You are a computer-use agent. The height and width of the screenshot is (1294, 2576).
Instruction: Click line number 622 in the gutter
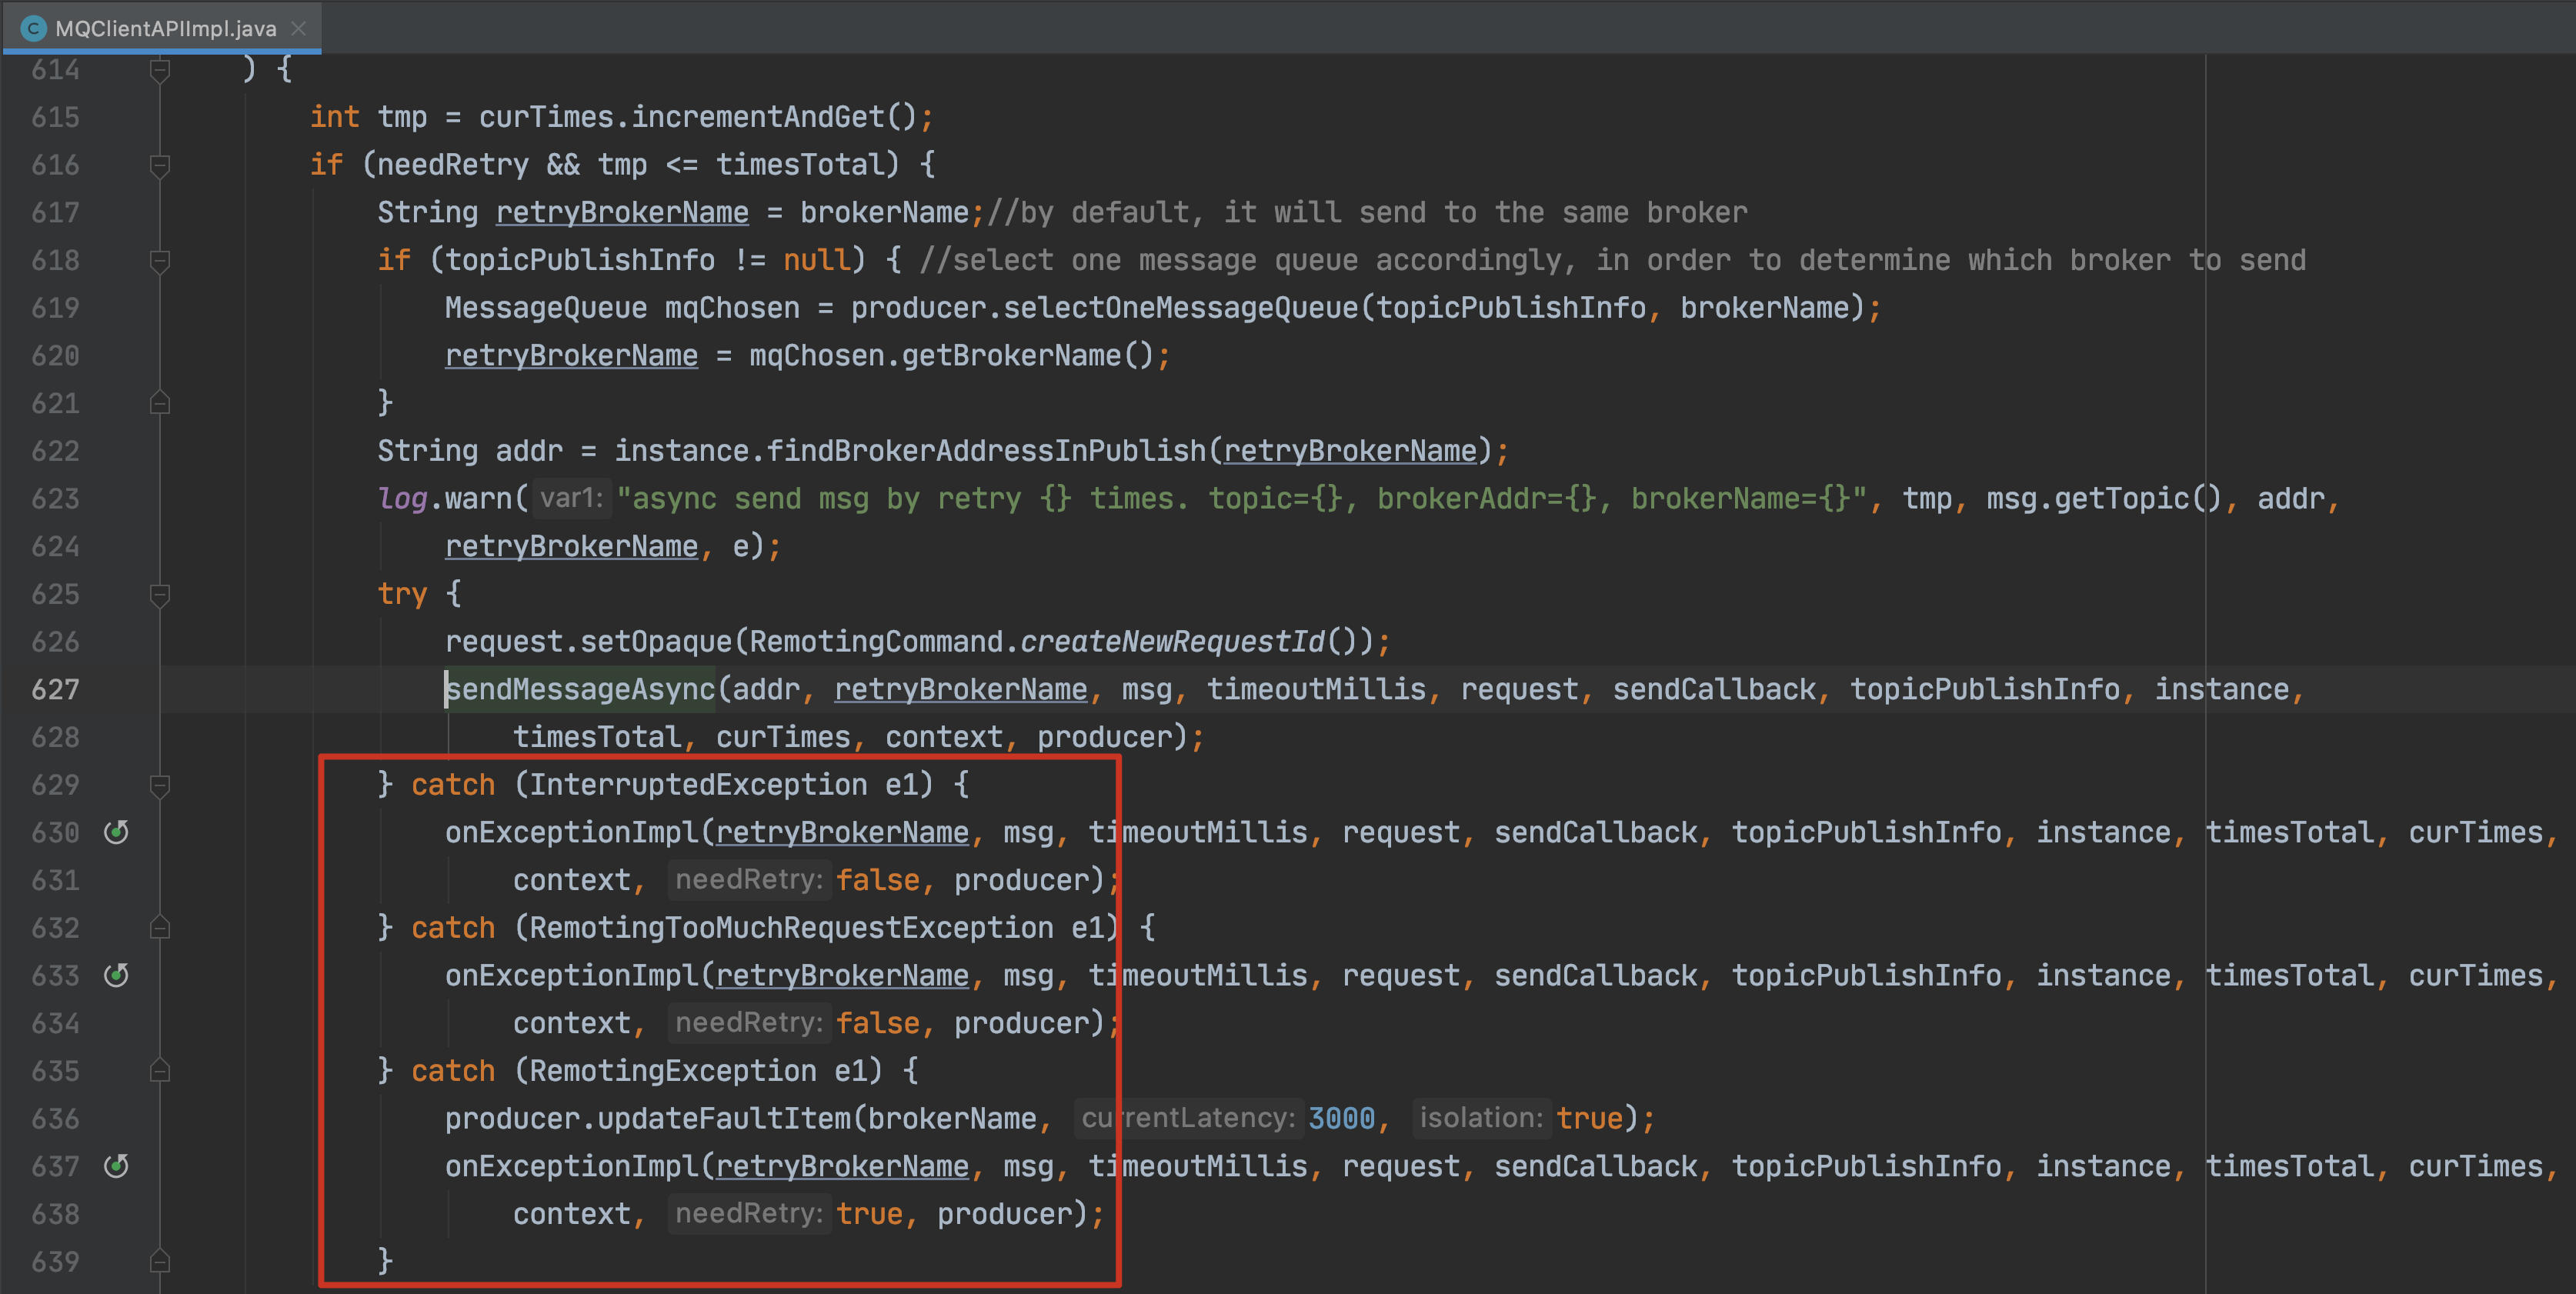pos(55,451)
